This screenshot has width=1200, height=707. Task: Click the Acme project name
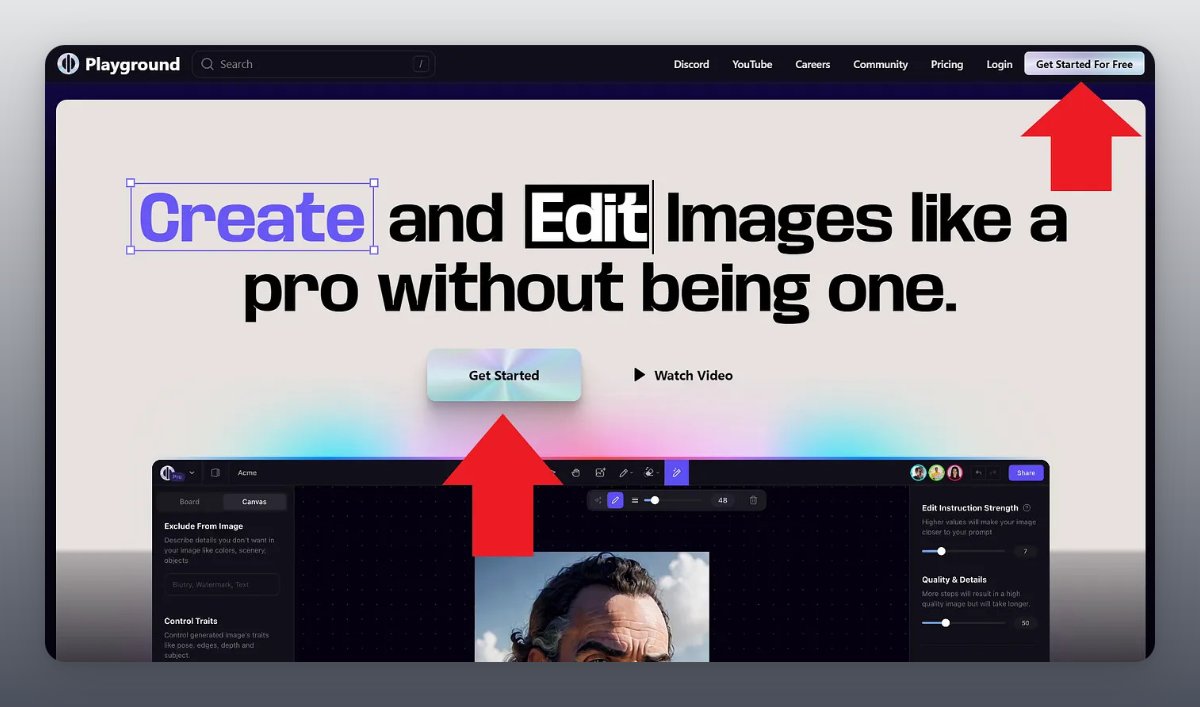tap(247, 473)
